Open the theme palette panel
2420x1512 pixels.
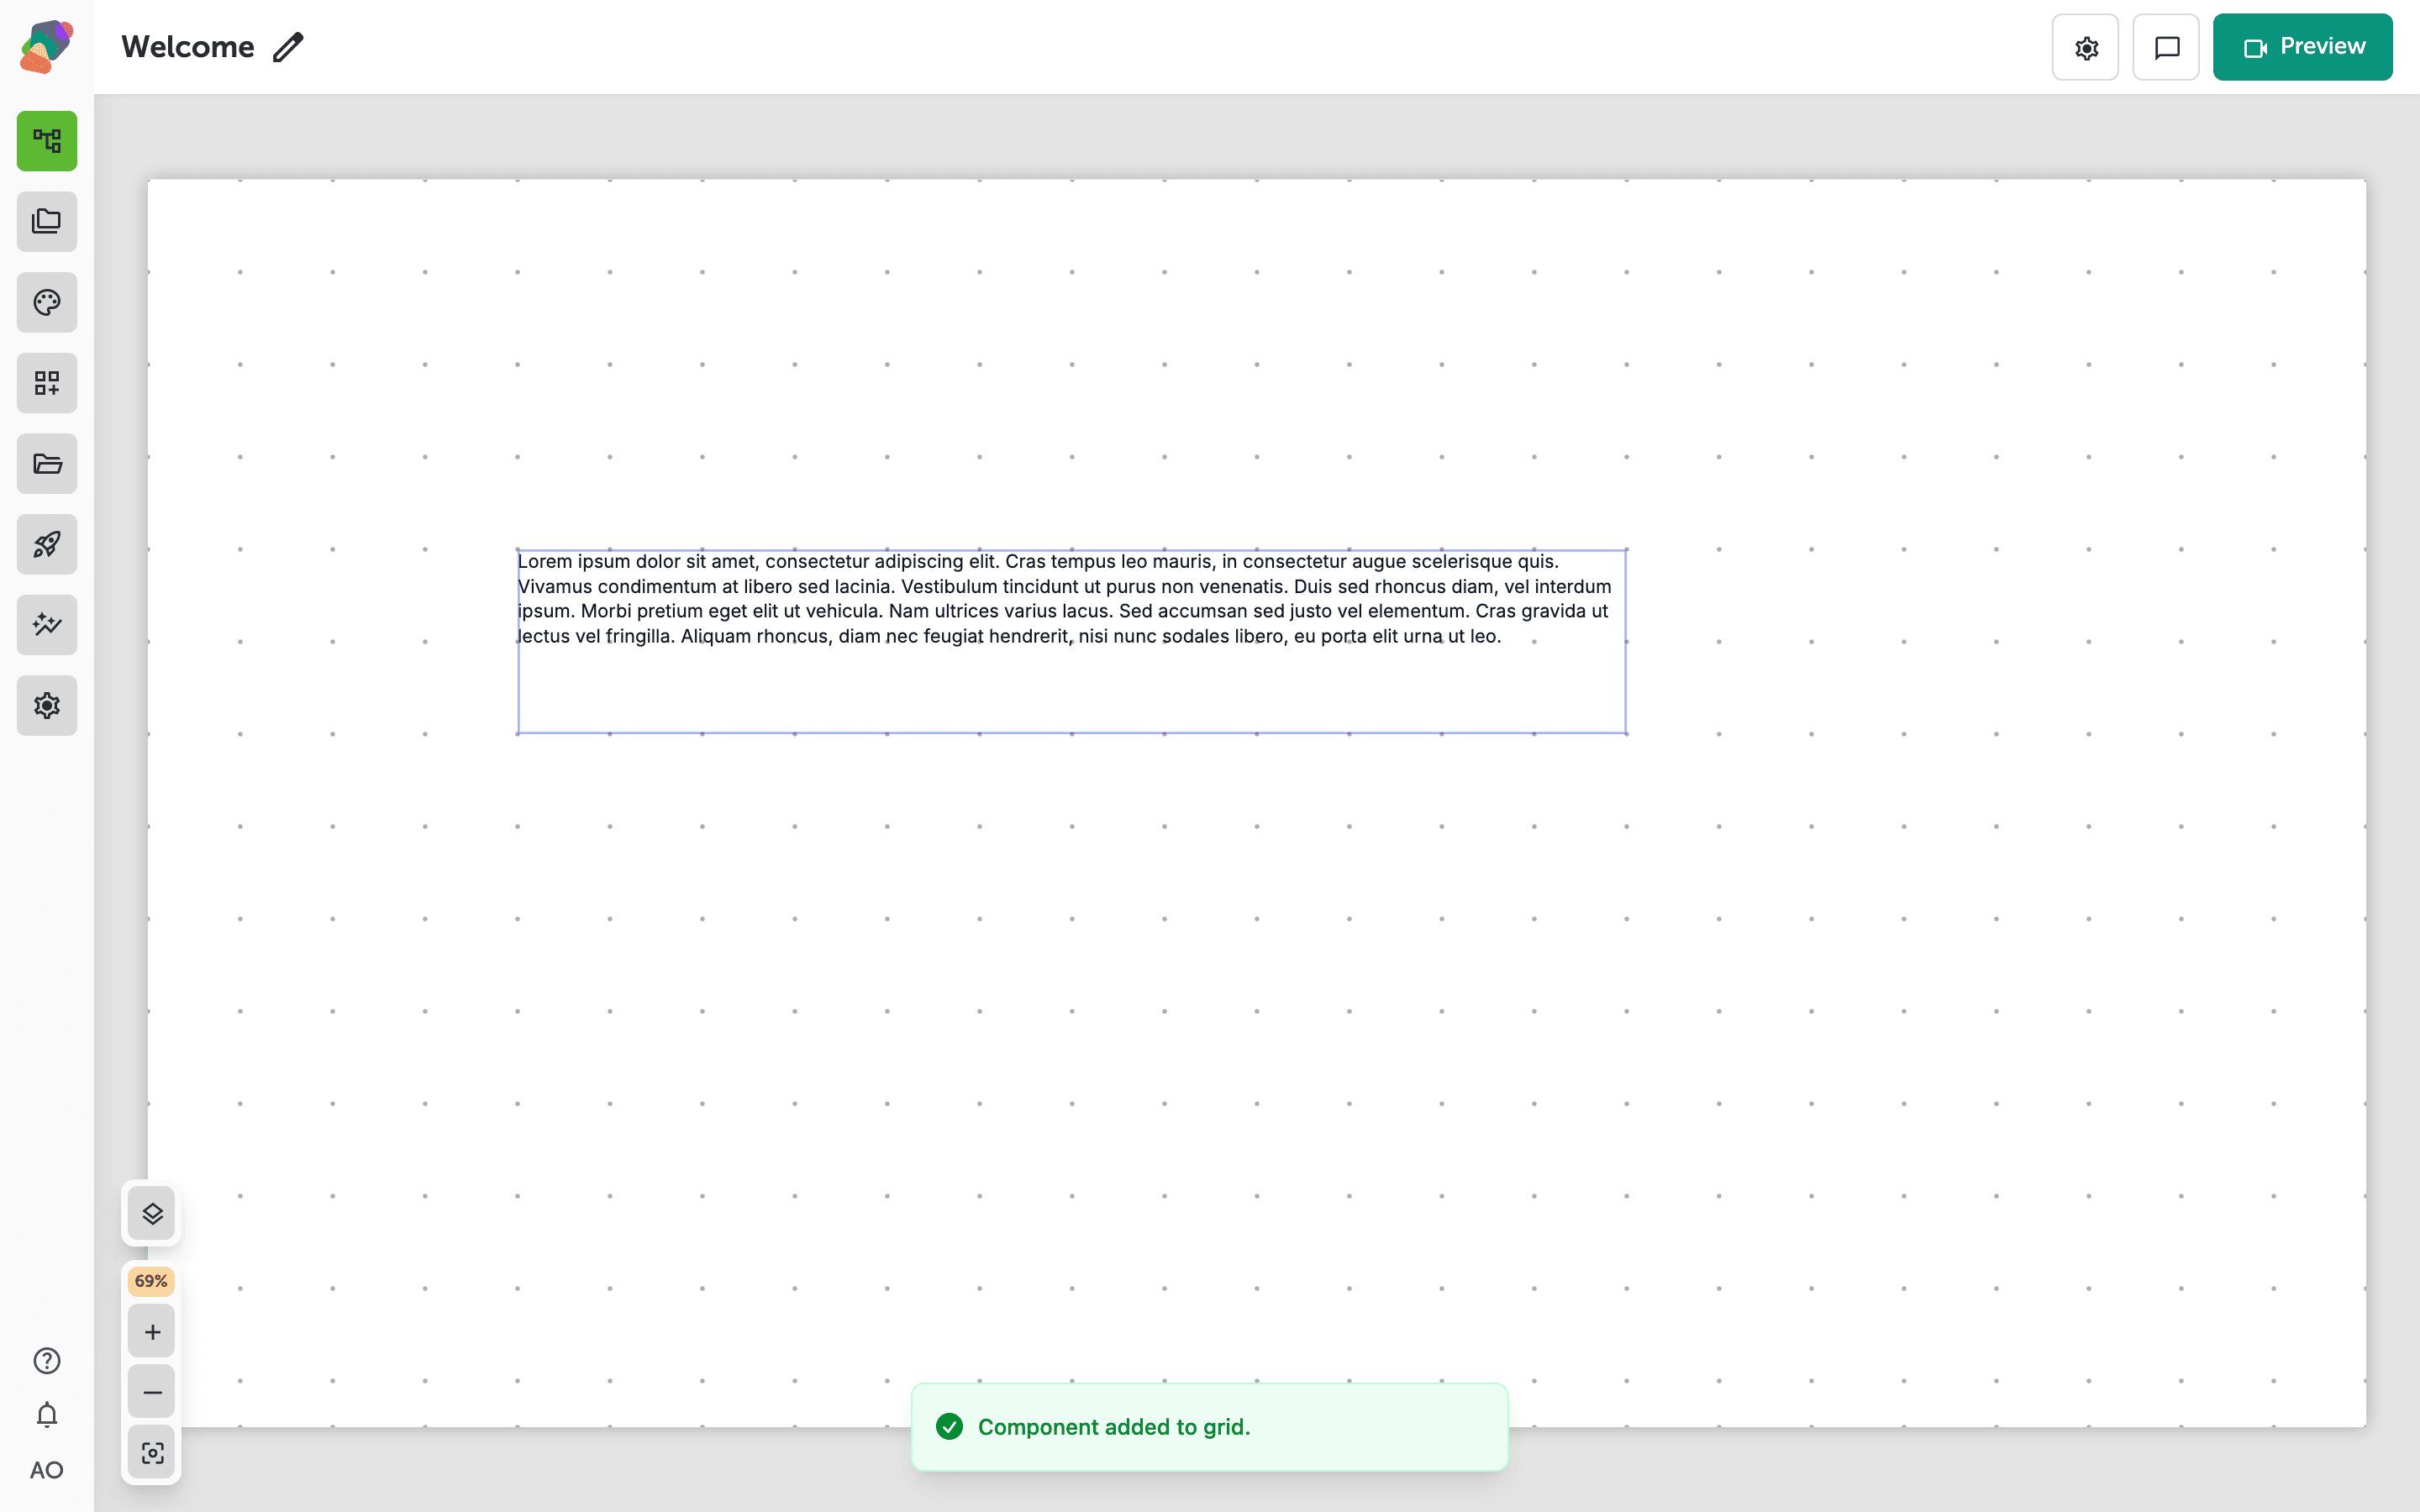[x=47, y=302]
